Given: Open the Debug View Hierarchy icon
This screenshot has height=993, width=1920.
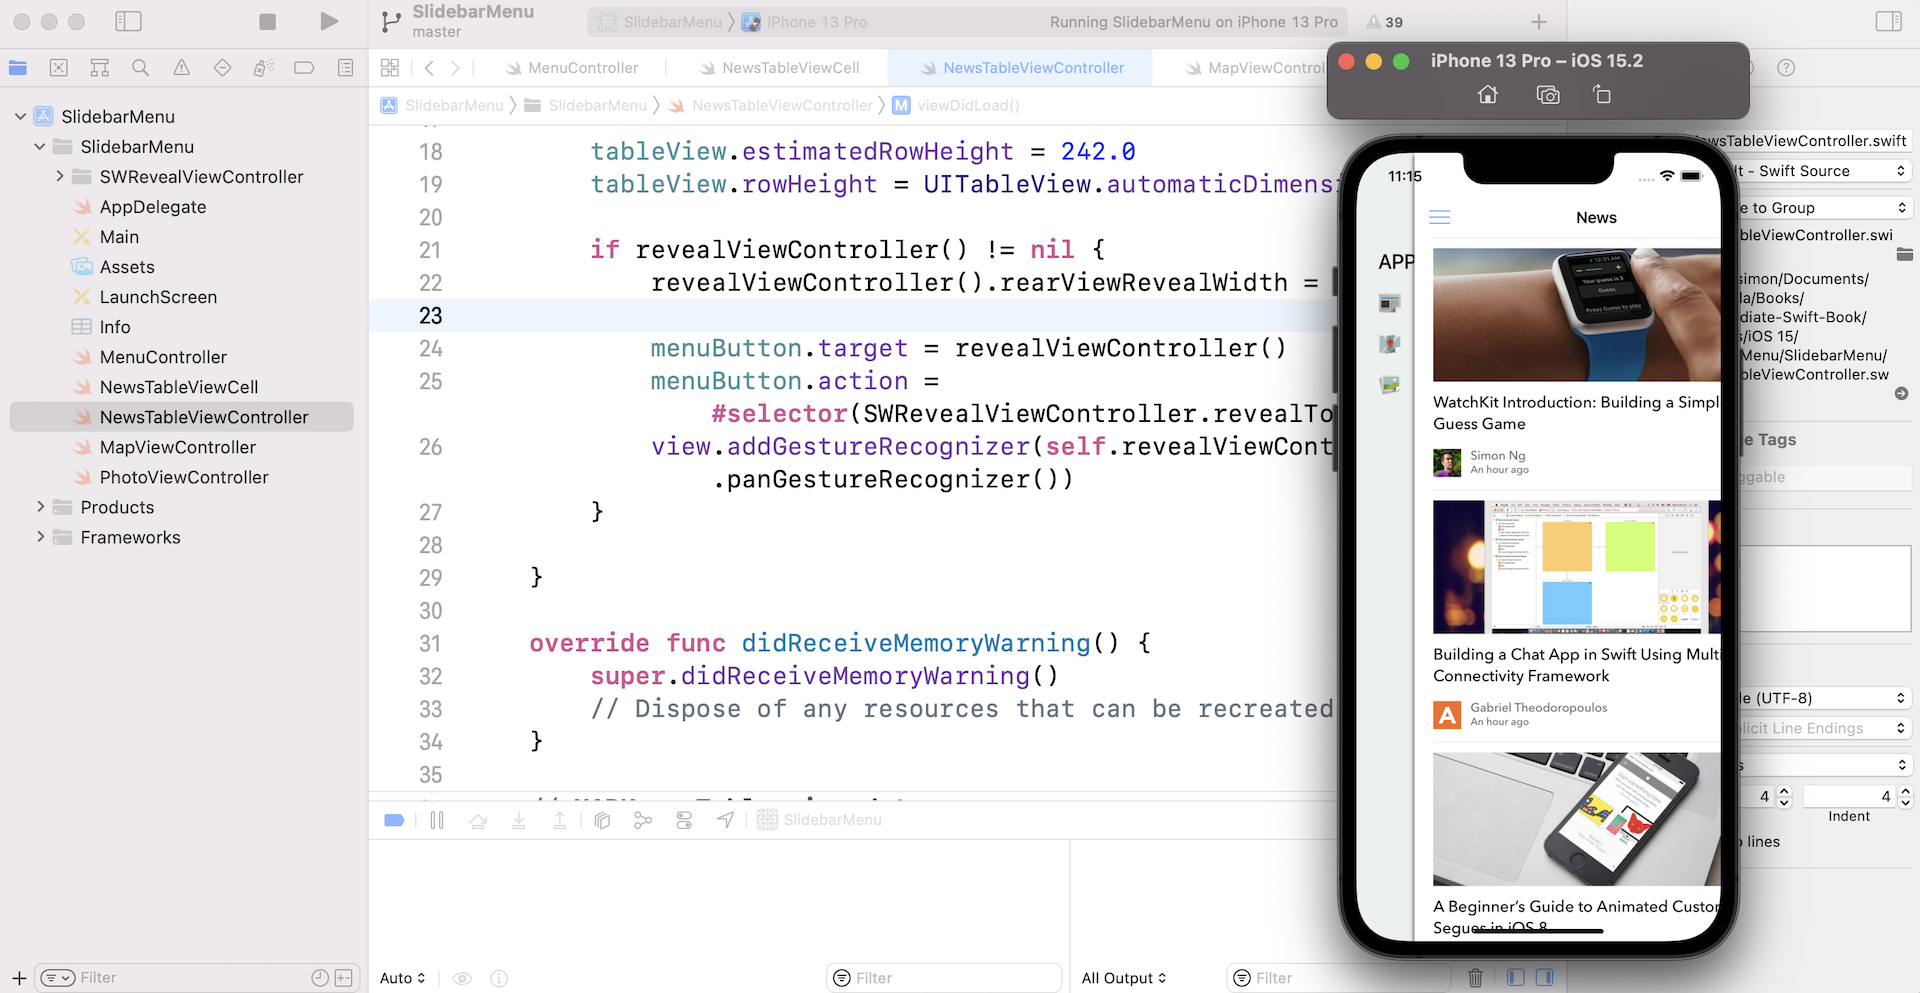Looking at the screenshot, I should tap(602, 820).
